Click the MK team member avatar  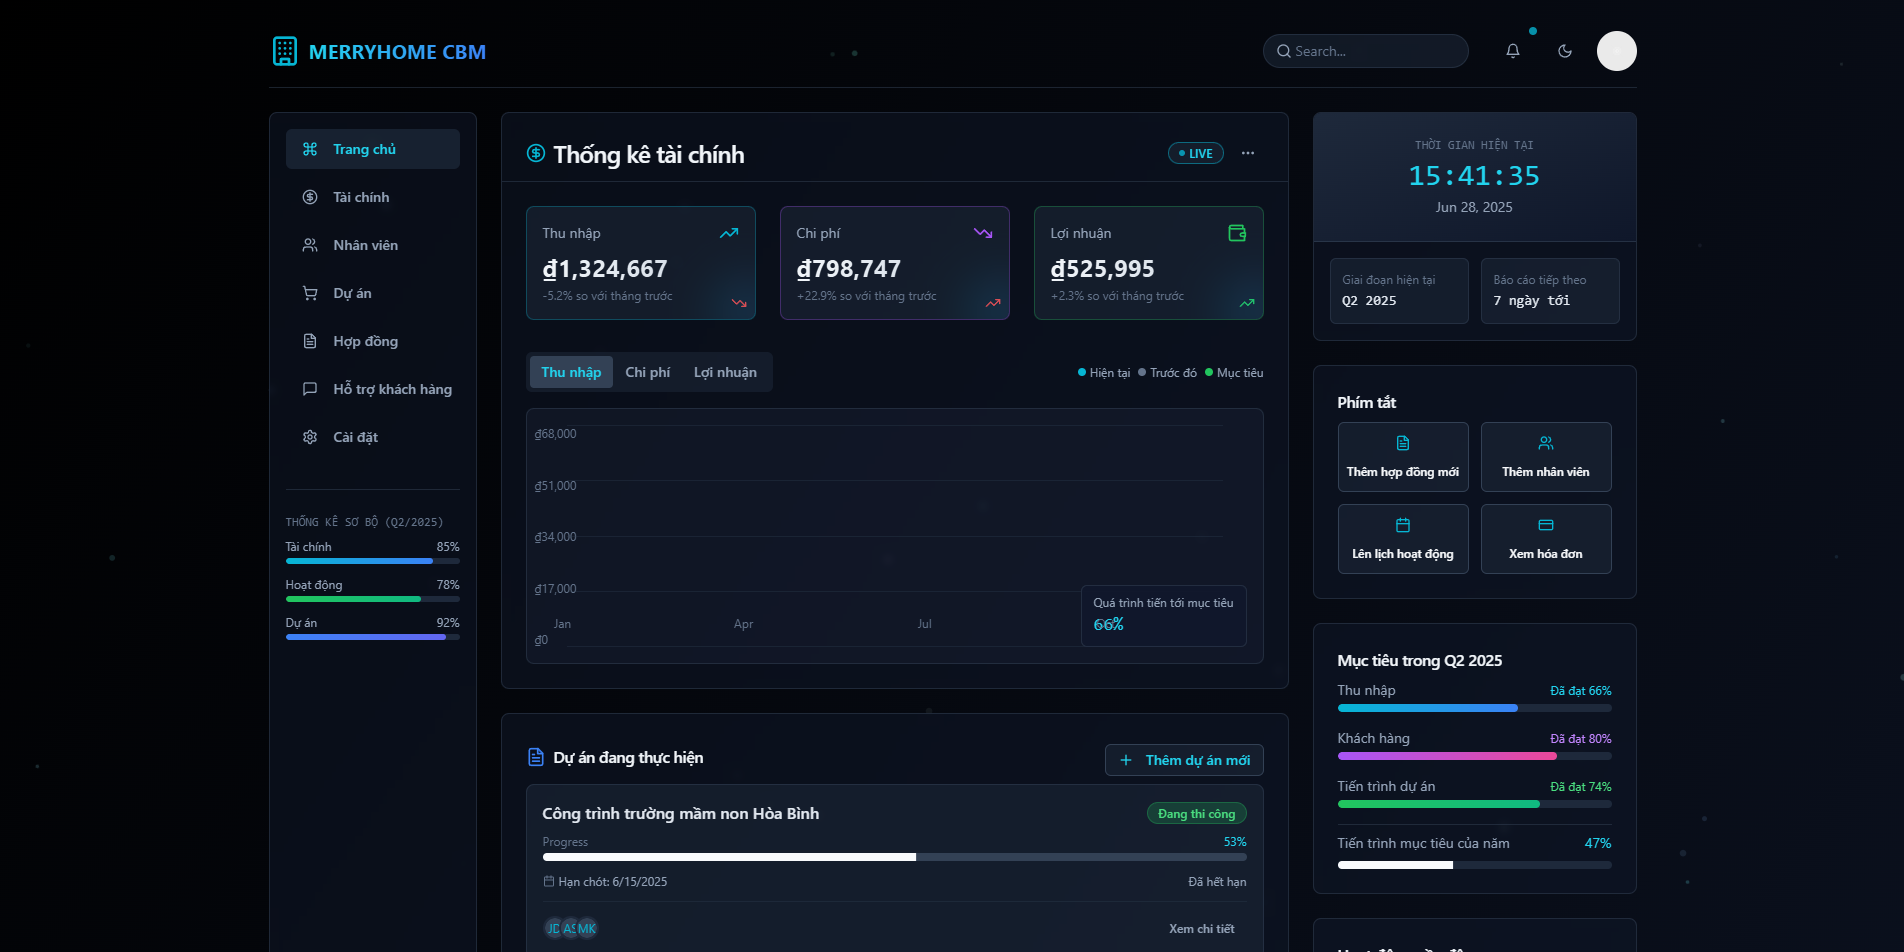click(x=587, y=929)
